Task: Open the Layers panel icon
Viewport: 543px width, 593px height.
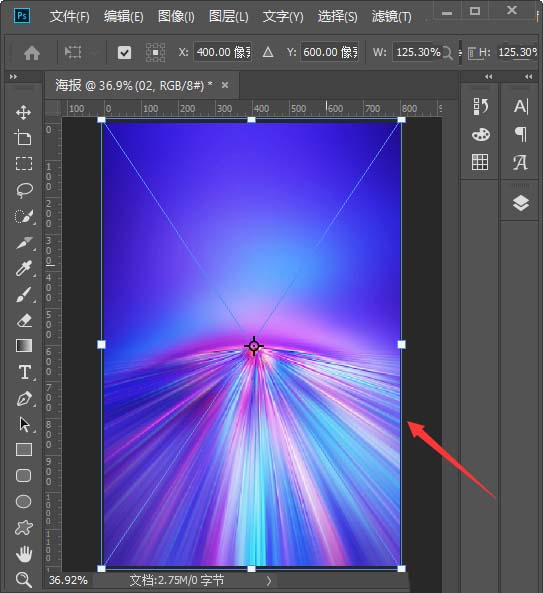Action: (x=521, y=203)
